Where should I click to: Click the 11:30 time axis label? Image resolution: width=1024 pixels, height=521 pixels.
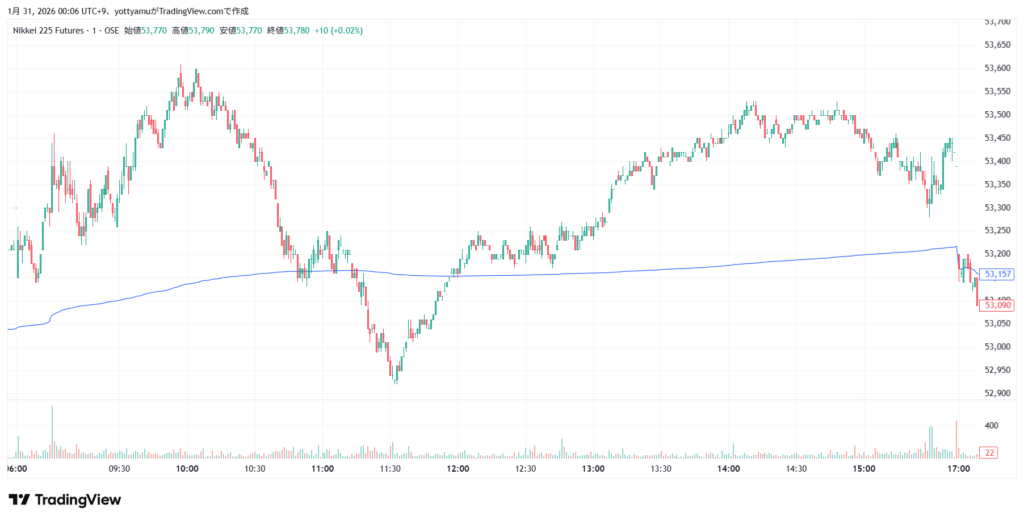(390, 468)
